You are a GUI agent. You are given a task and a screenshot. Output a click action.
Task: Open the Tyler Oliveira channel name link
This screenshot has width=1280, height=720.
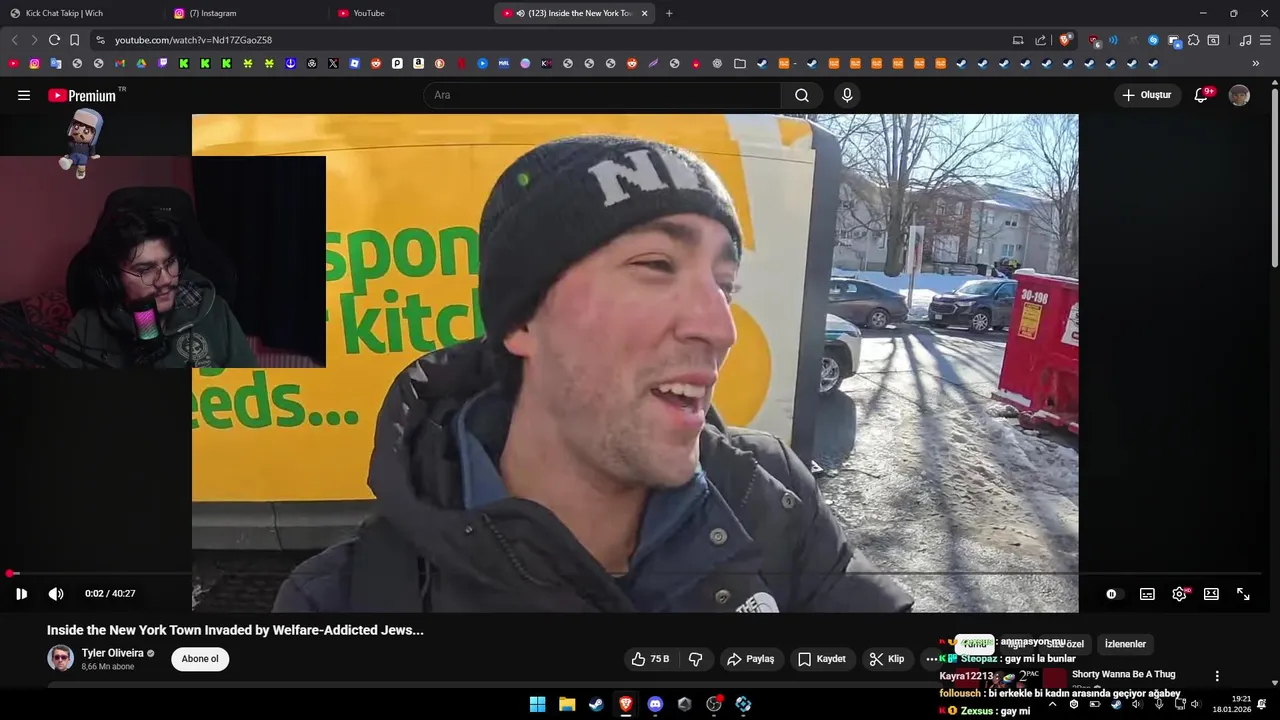pyautogui.click(x=112, y=653)
